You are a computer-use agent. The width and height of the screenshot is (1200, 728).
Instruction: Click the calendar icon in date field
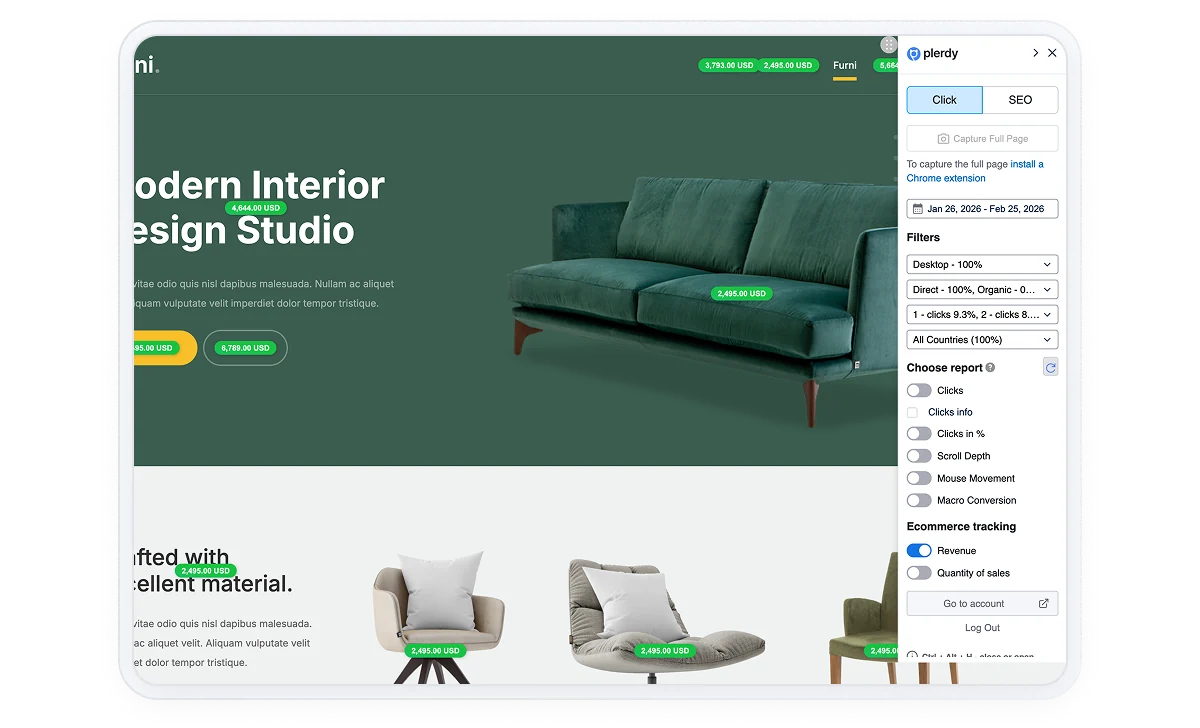(x=918, y=209)
